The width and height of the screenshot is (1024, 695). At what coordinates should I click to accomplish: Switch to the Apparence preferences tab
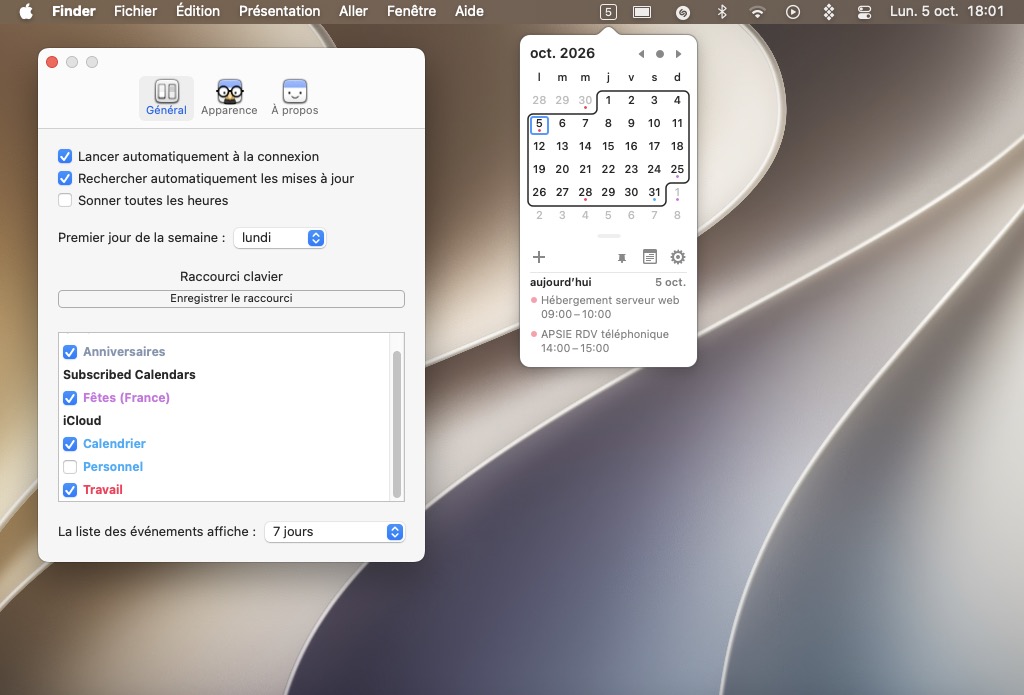click(x=229, y=97)
